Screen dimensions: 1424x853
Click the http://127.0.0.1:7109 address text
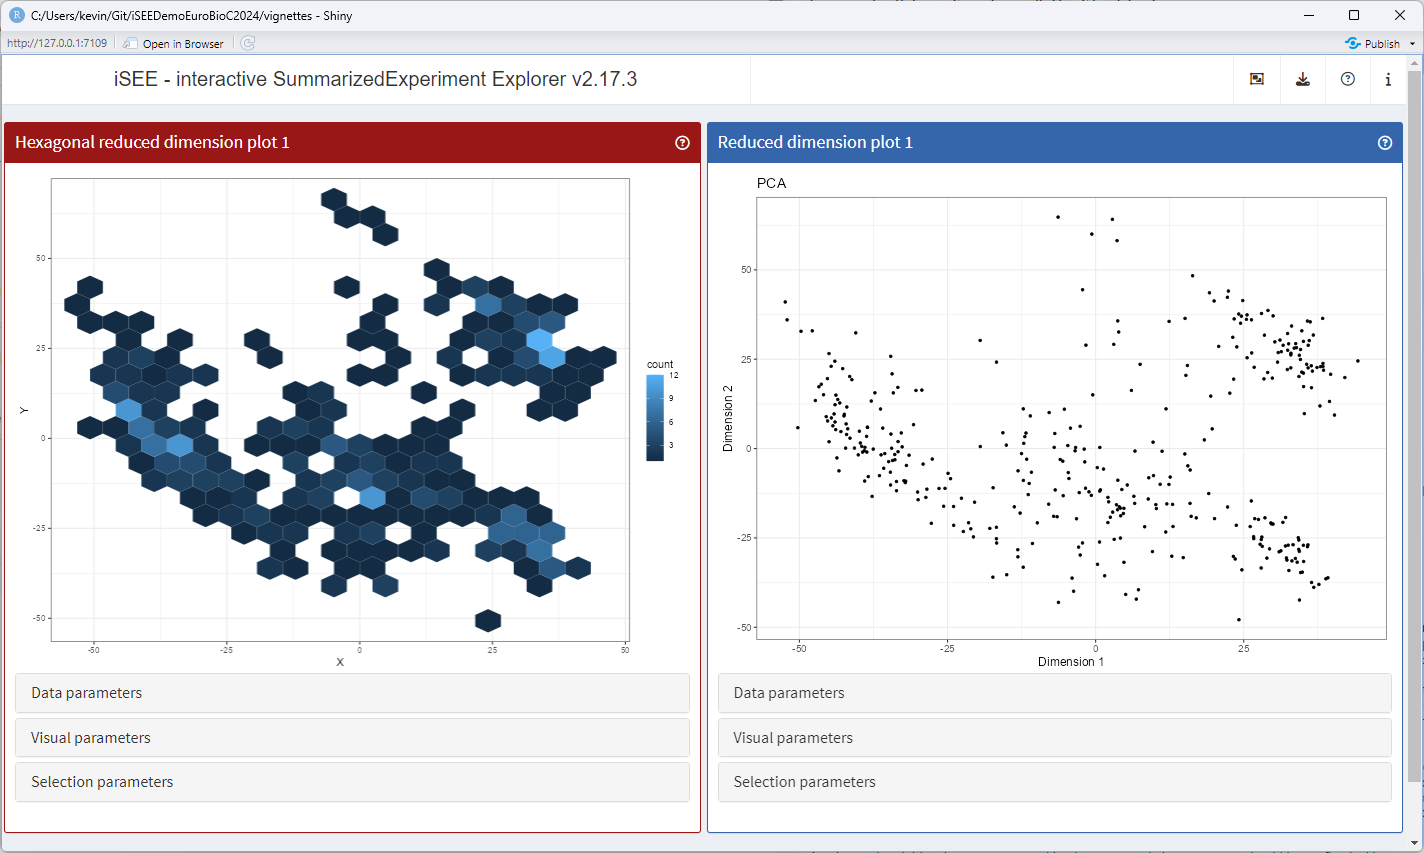(57, 43)
